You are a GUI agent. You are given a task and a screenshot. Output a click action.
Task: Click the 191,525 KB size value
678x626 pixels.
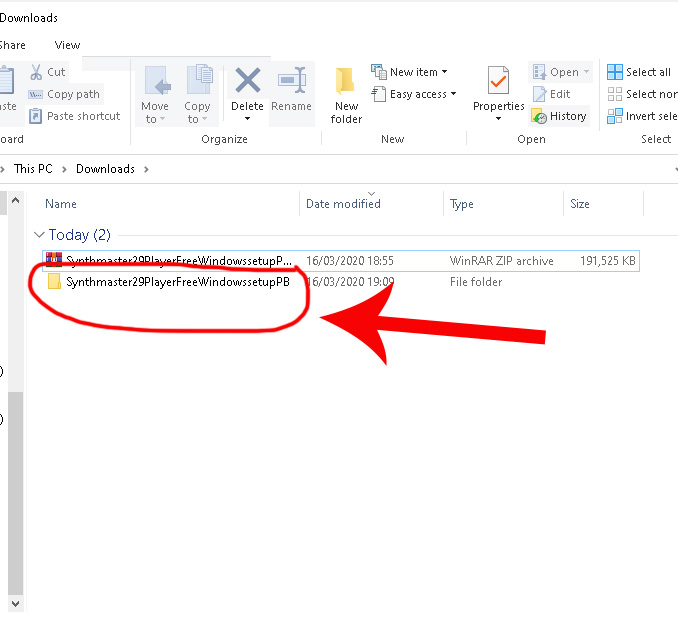coord(608,261)
